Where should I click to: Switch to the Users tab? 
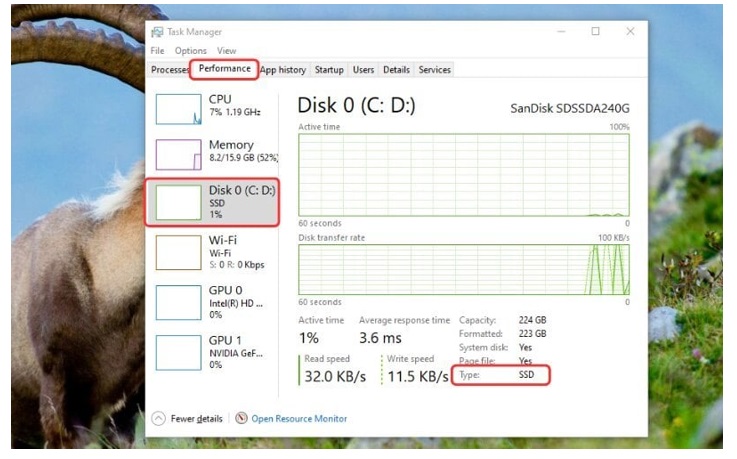(363, 70)
